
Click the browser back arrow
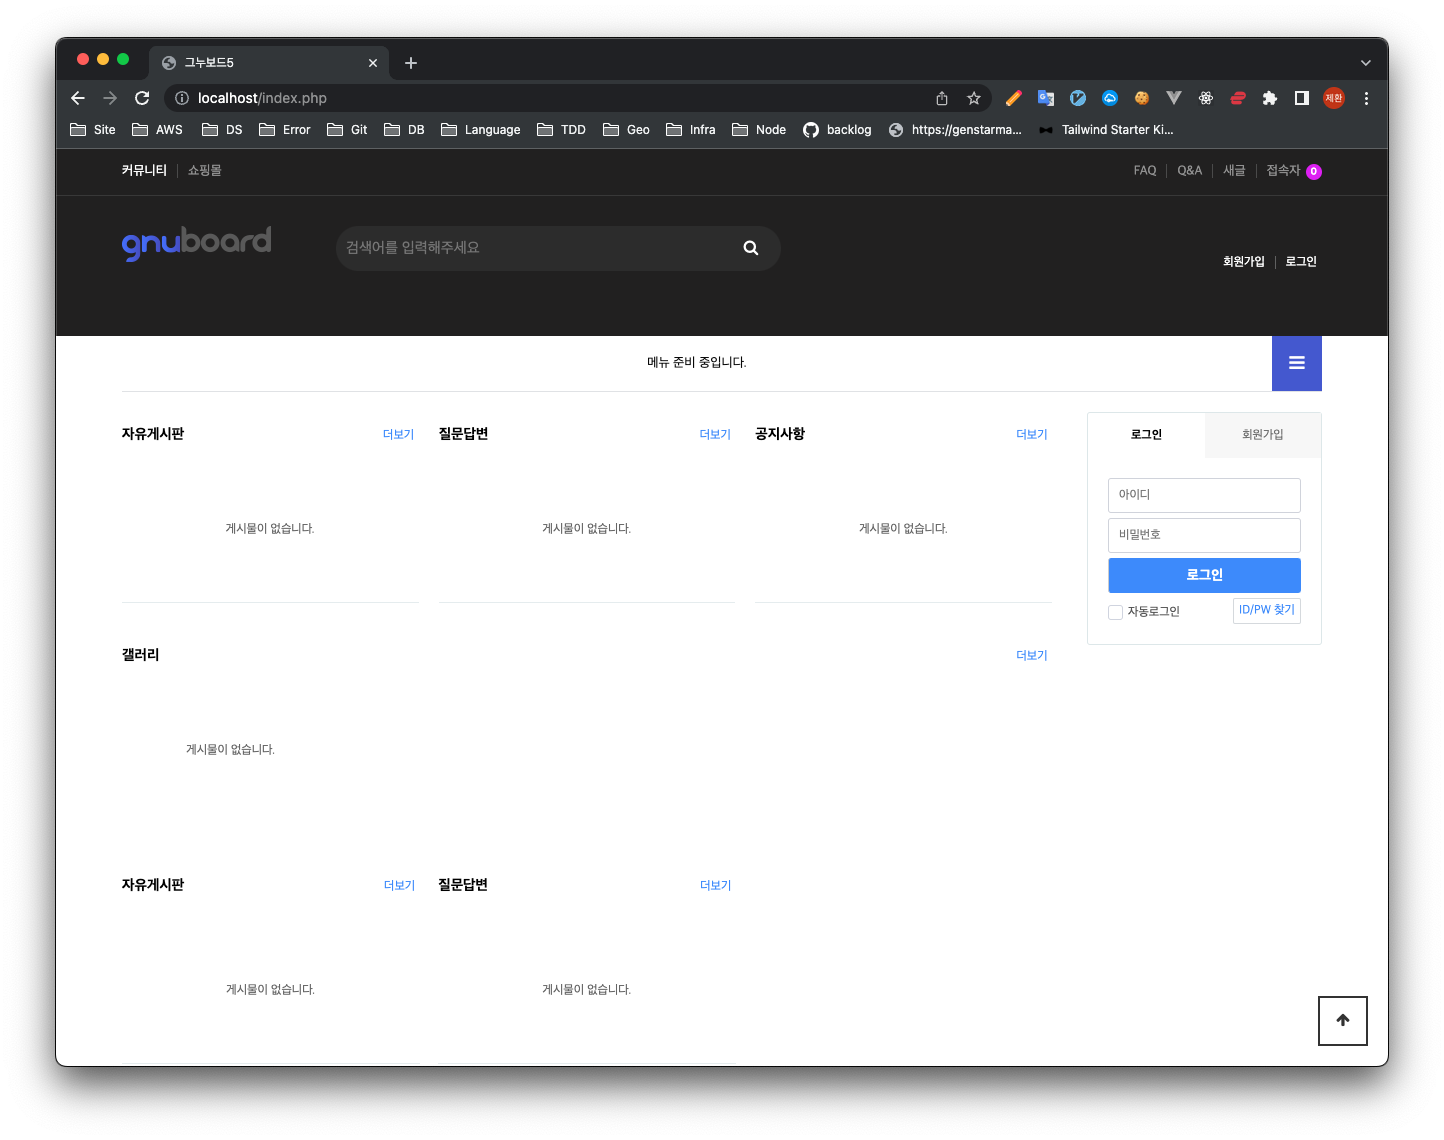(x=78, y=98)
